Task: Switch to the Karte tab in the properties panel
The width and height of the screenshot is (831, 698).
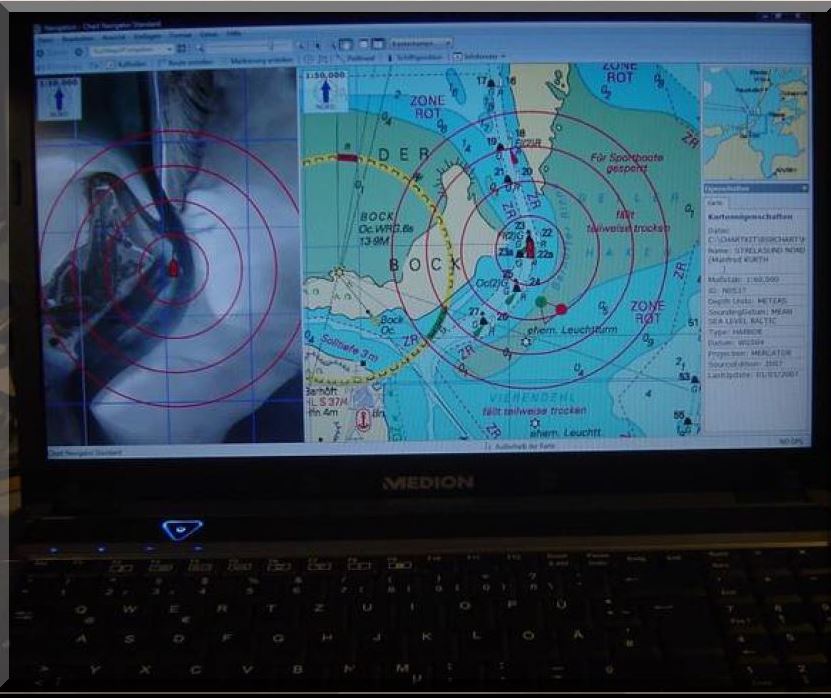Action: point(714,199)
